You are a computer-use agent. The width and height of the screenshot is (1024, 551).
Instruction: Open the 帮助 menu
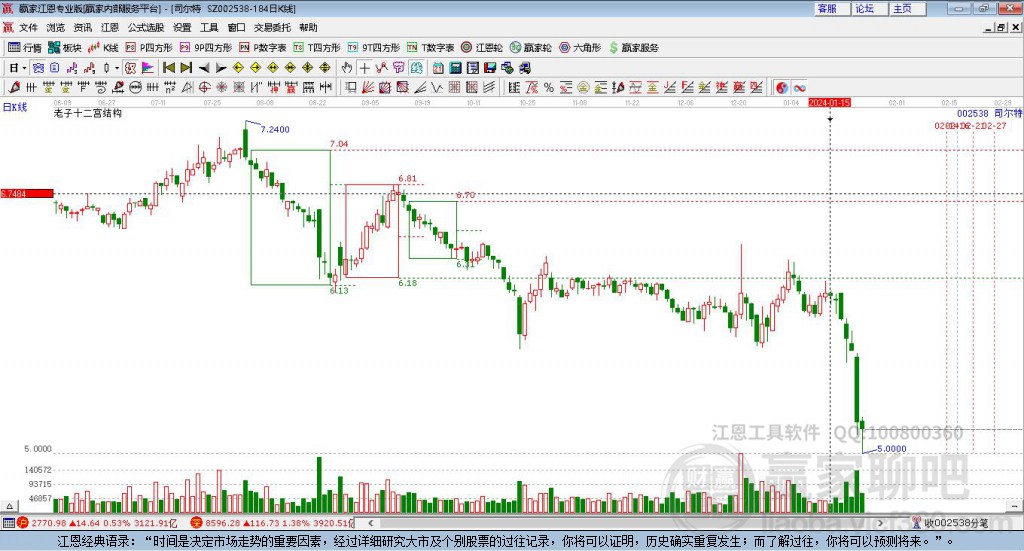pos(308,27)
